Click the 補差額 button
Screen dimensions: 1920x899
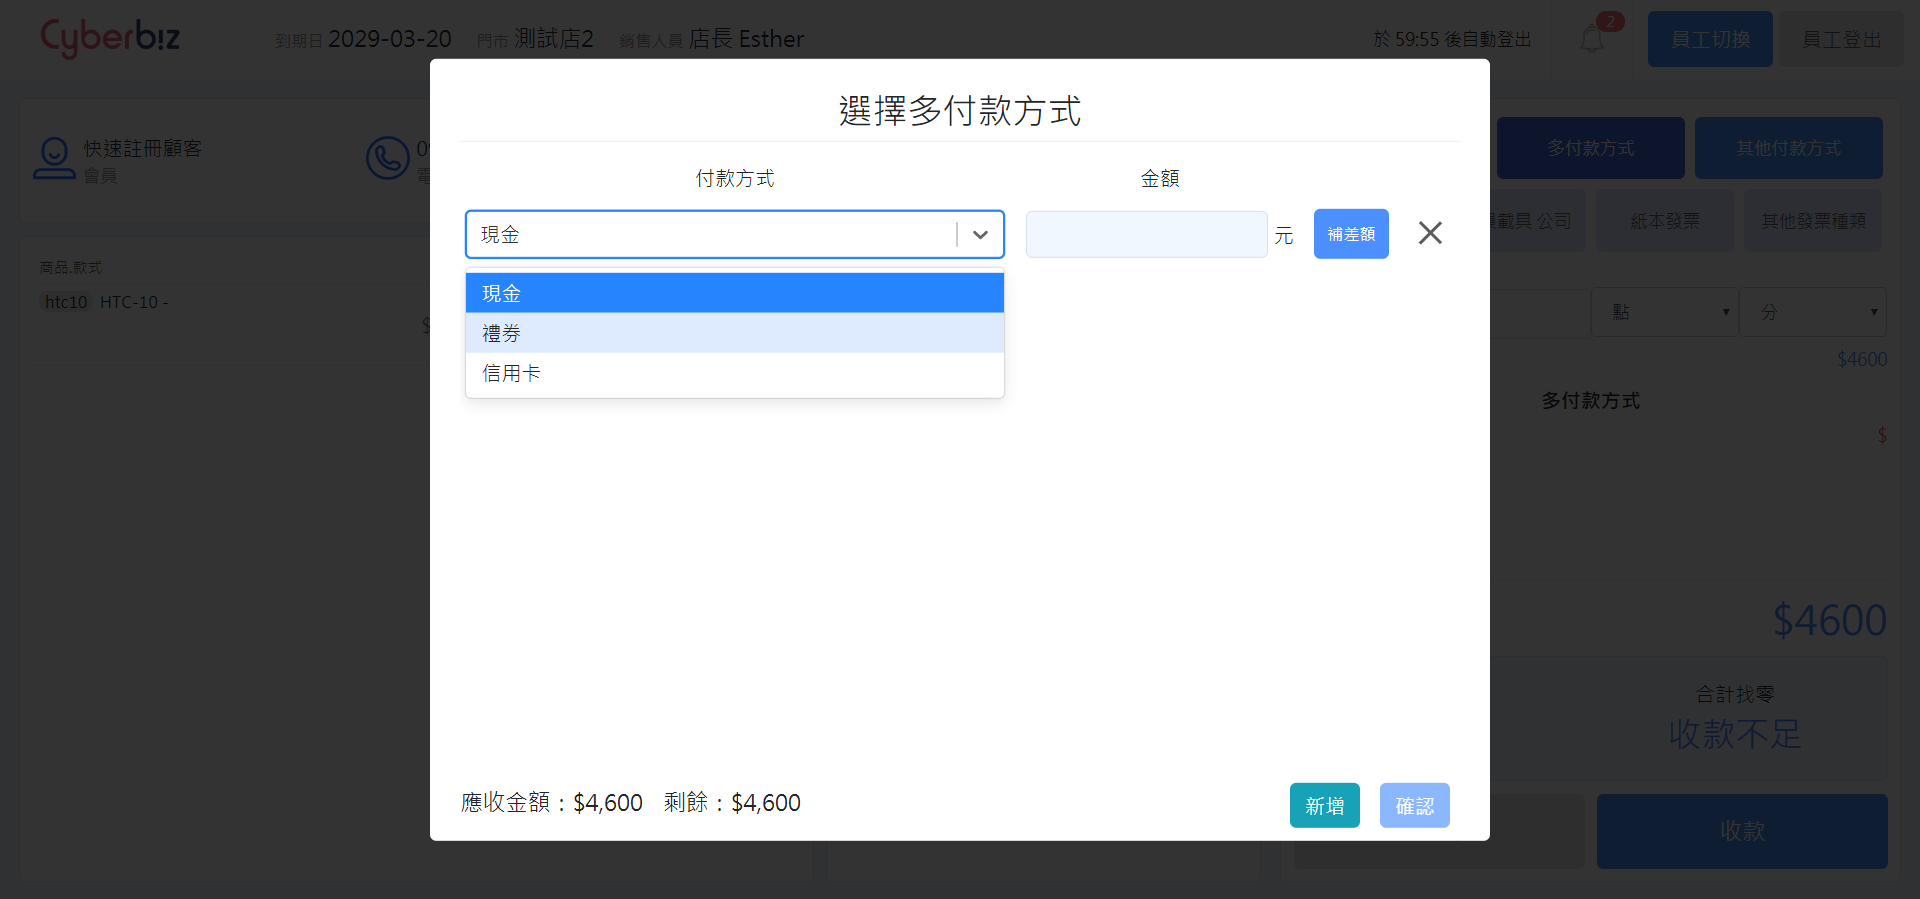(x=1351, y=234)
